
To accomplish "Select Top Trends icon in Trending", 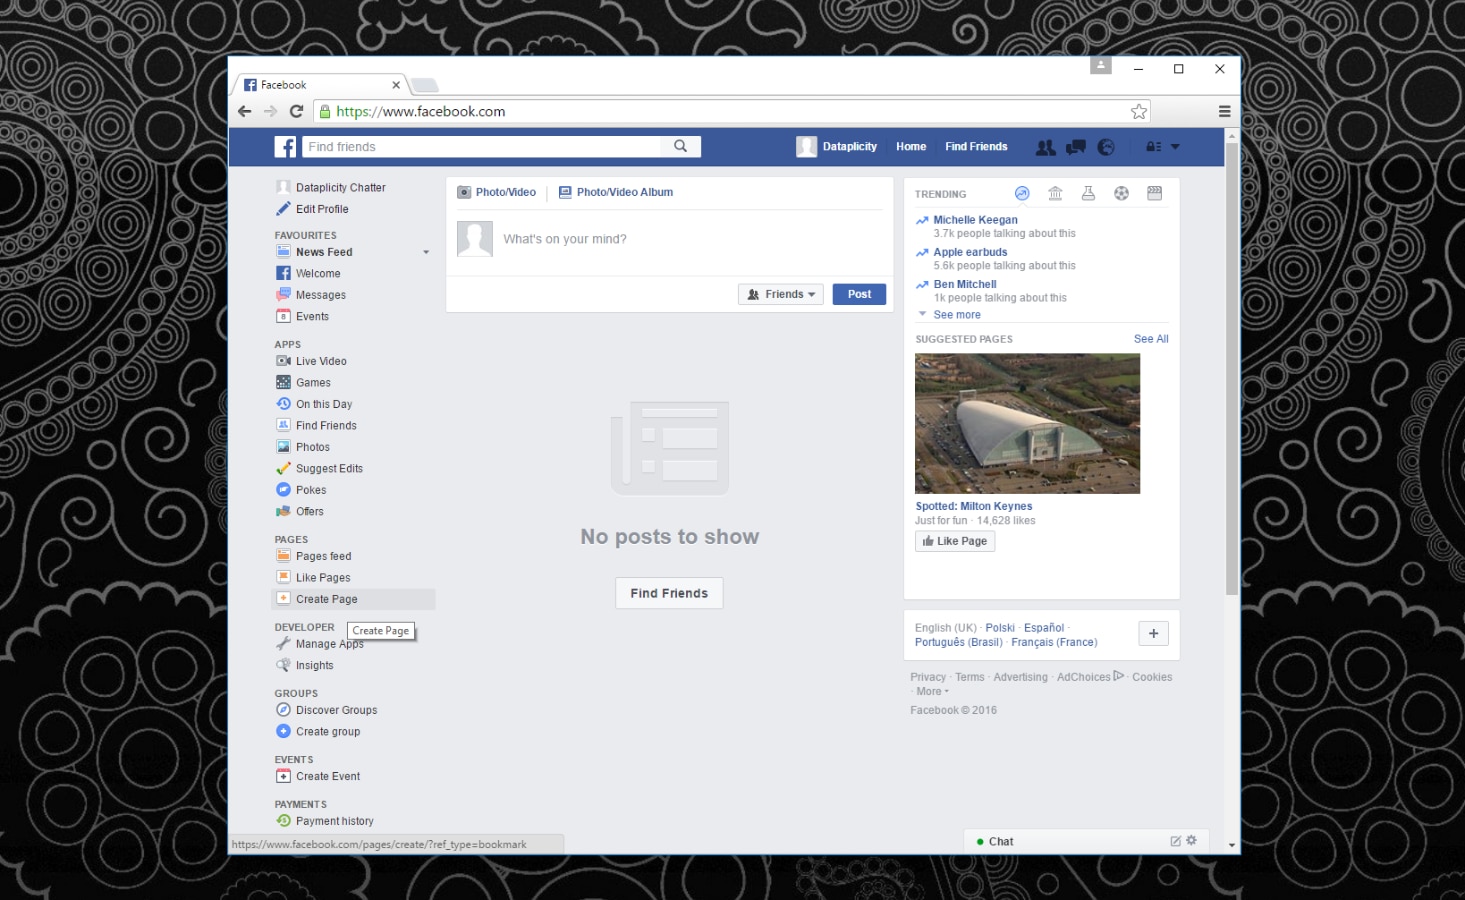I will coord(1022,193).
